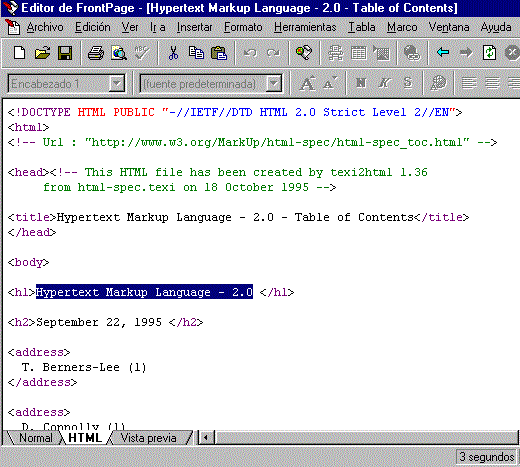This screenshot has width=520, height=467.
Task: Toggle underline with the S button
Action: click(407, 83)
